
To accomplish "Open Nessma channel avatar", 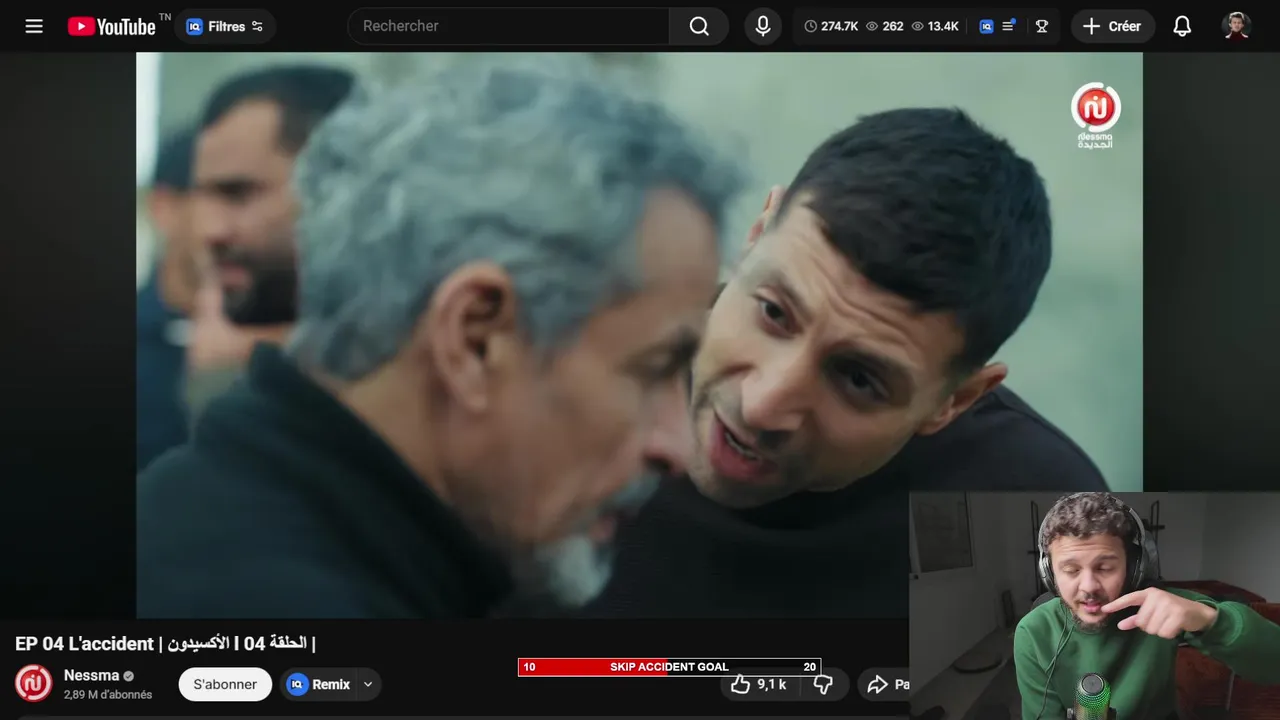I will tap(33, 684).
